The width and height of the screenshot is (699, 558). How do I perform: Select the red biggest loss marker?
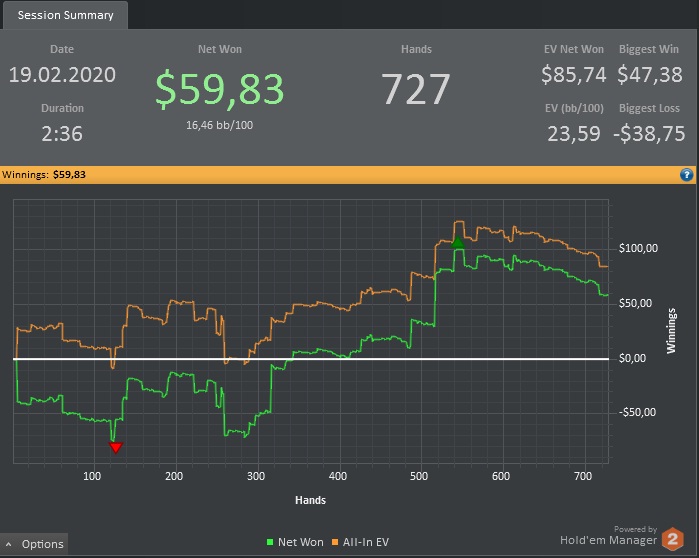tap(115, 447)
